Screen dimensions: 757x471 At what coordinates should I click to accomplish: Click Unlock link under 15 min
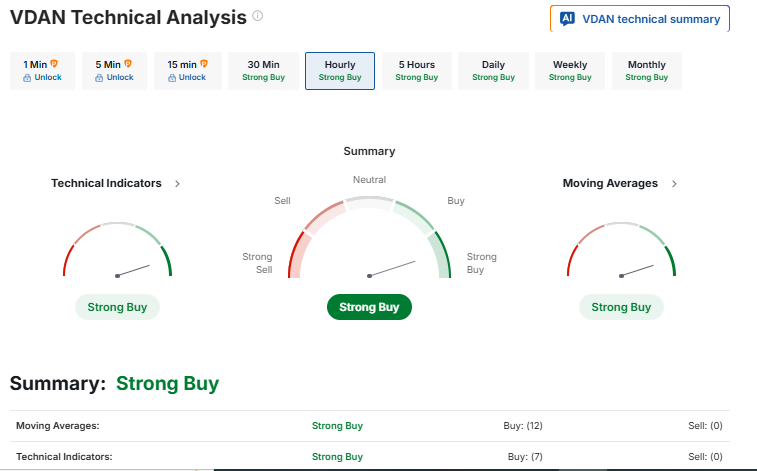point(192,77)
